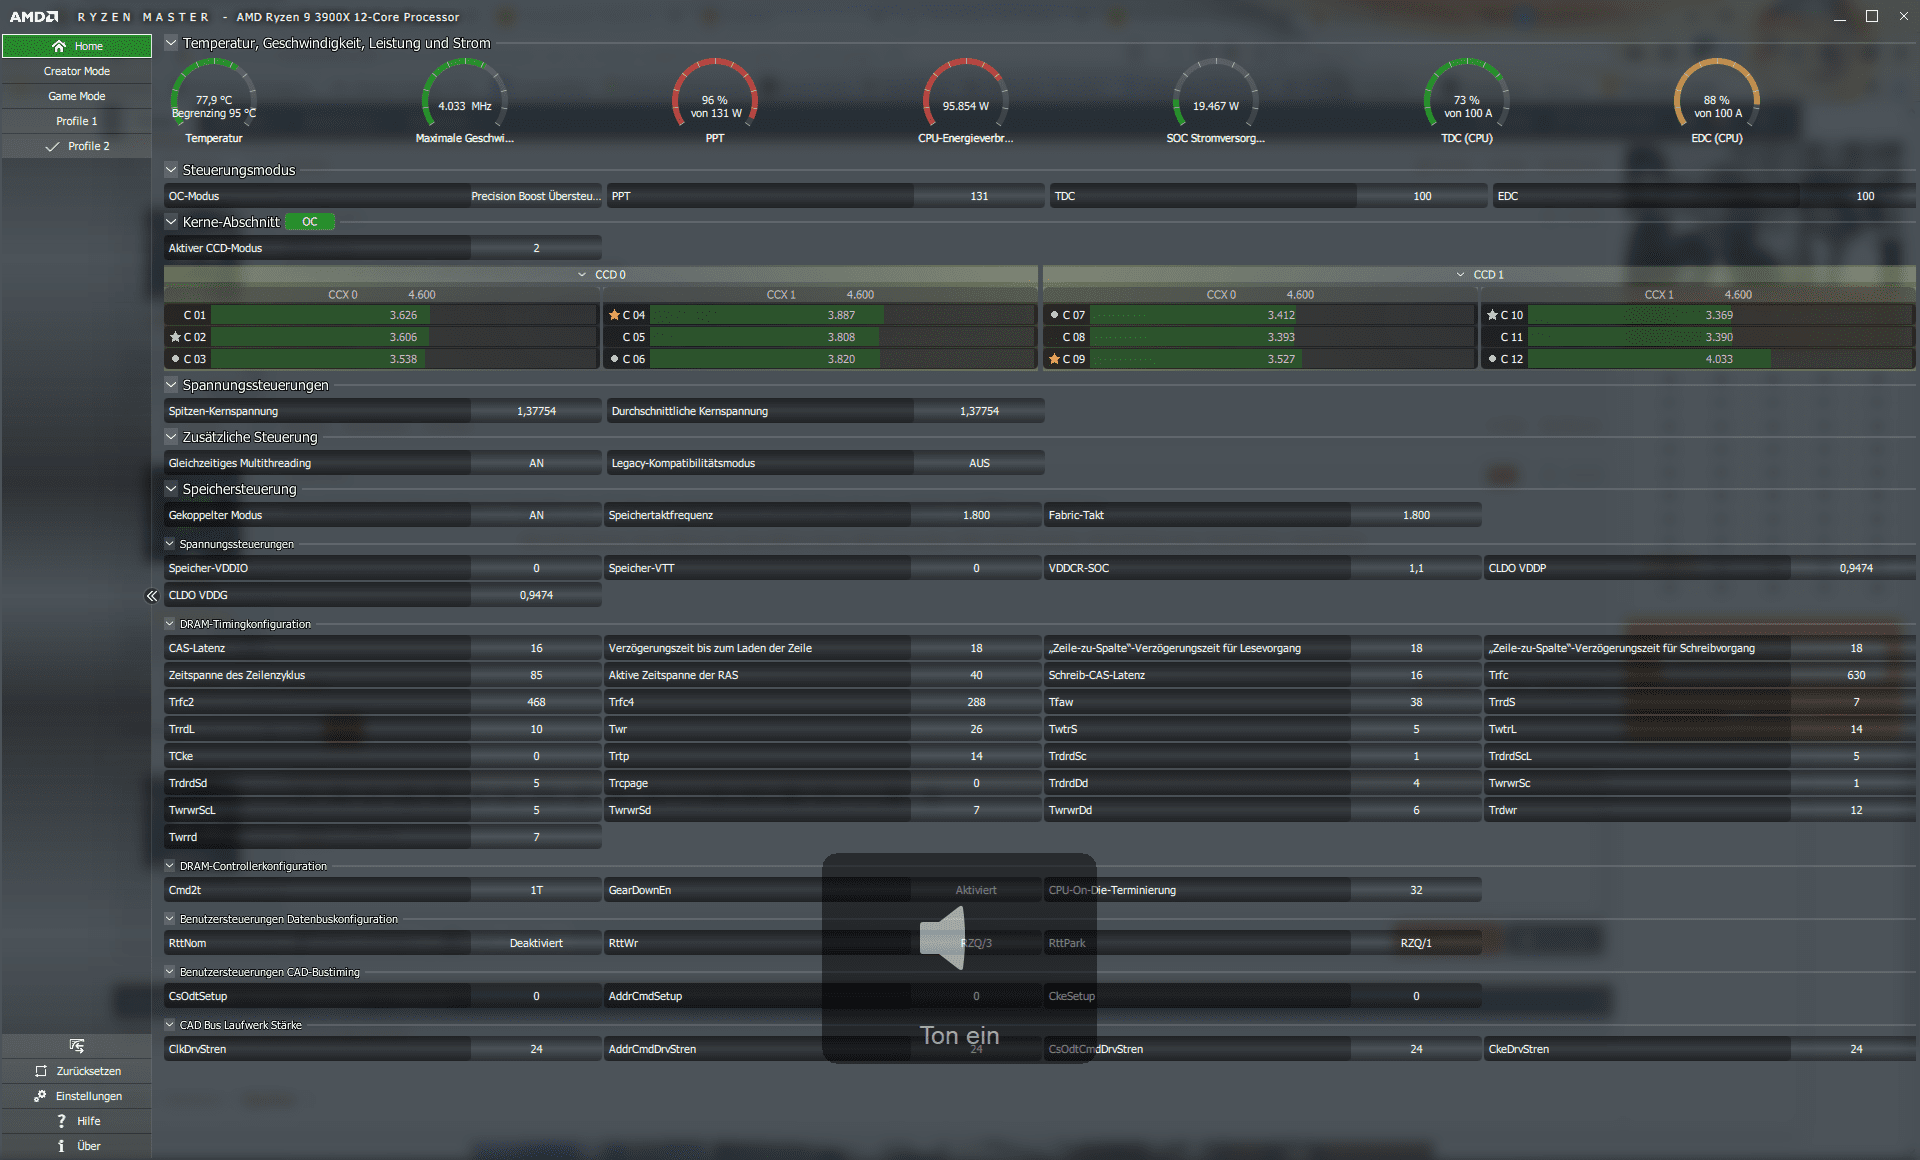Click the dot marker on core C 07
Image resolution: width=1920 pixels, height=1160 pixels.
point(1054,315)
